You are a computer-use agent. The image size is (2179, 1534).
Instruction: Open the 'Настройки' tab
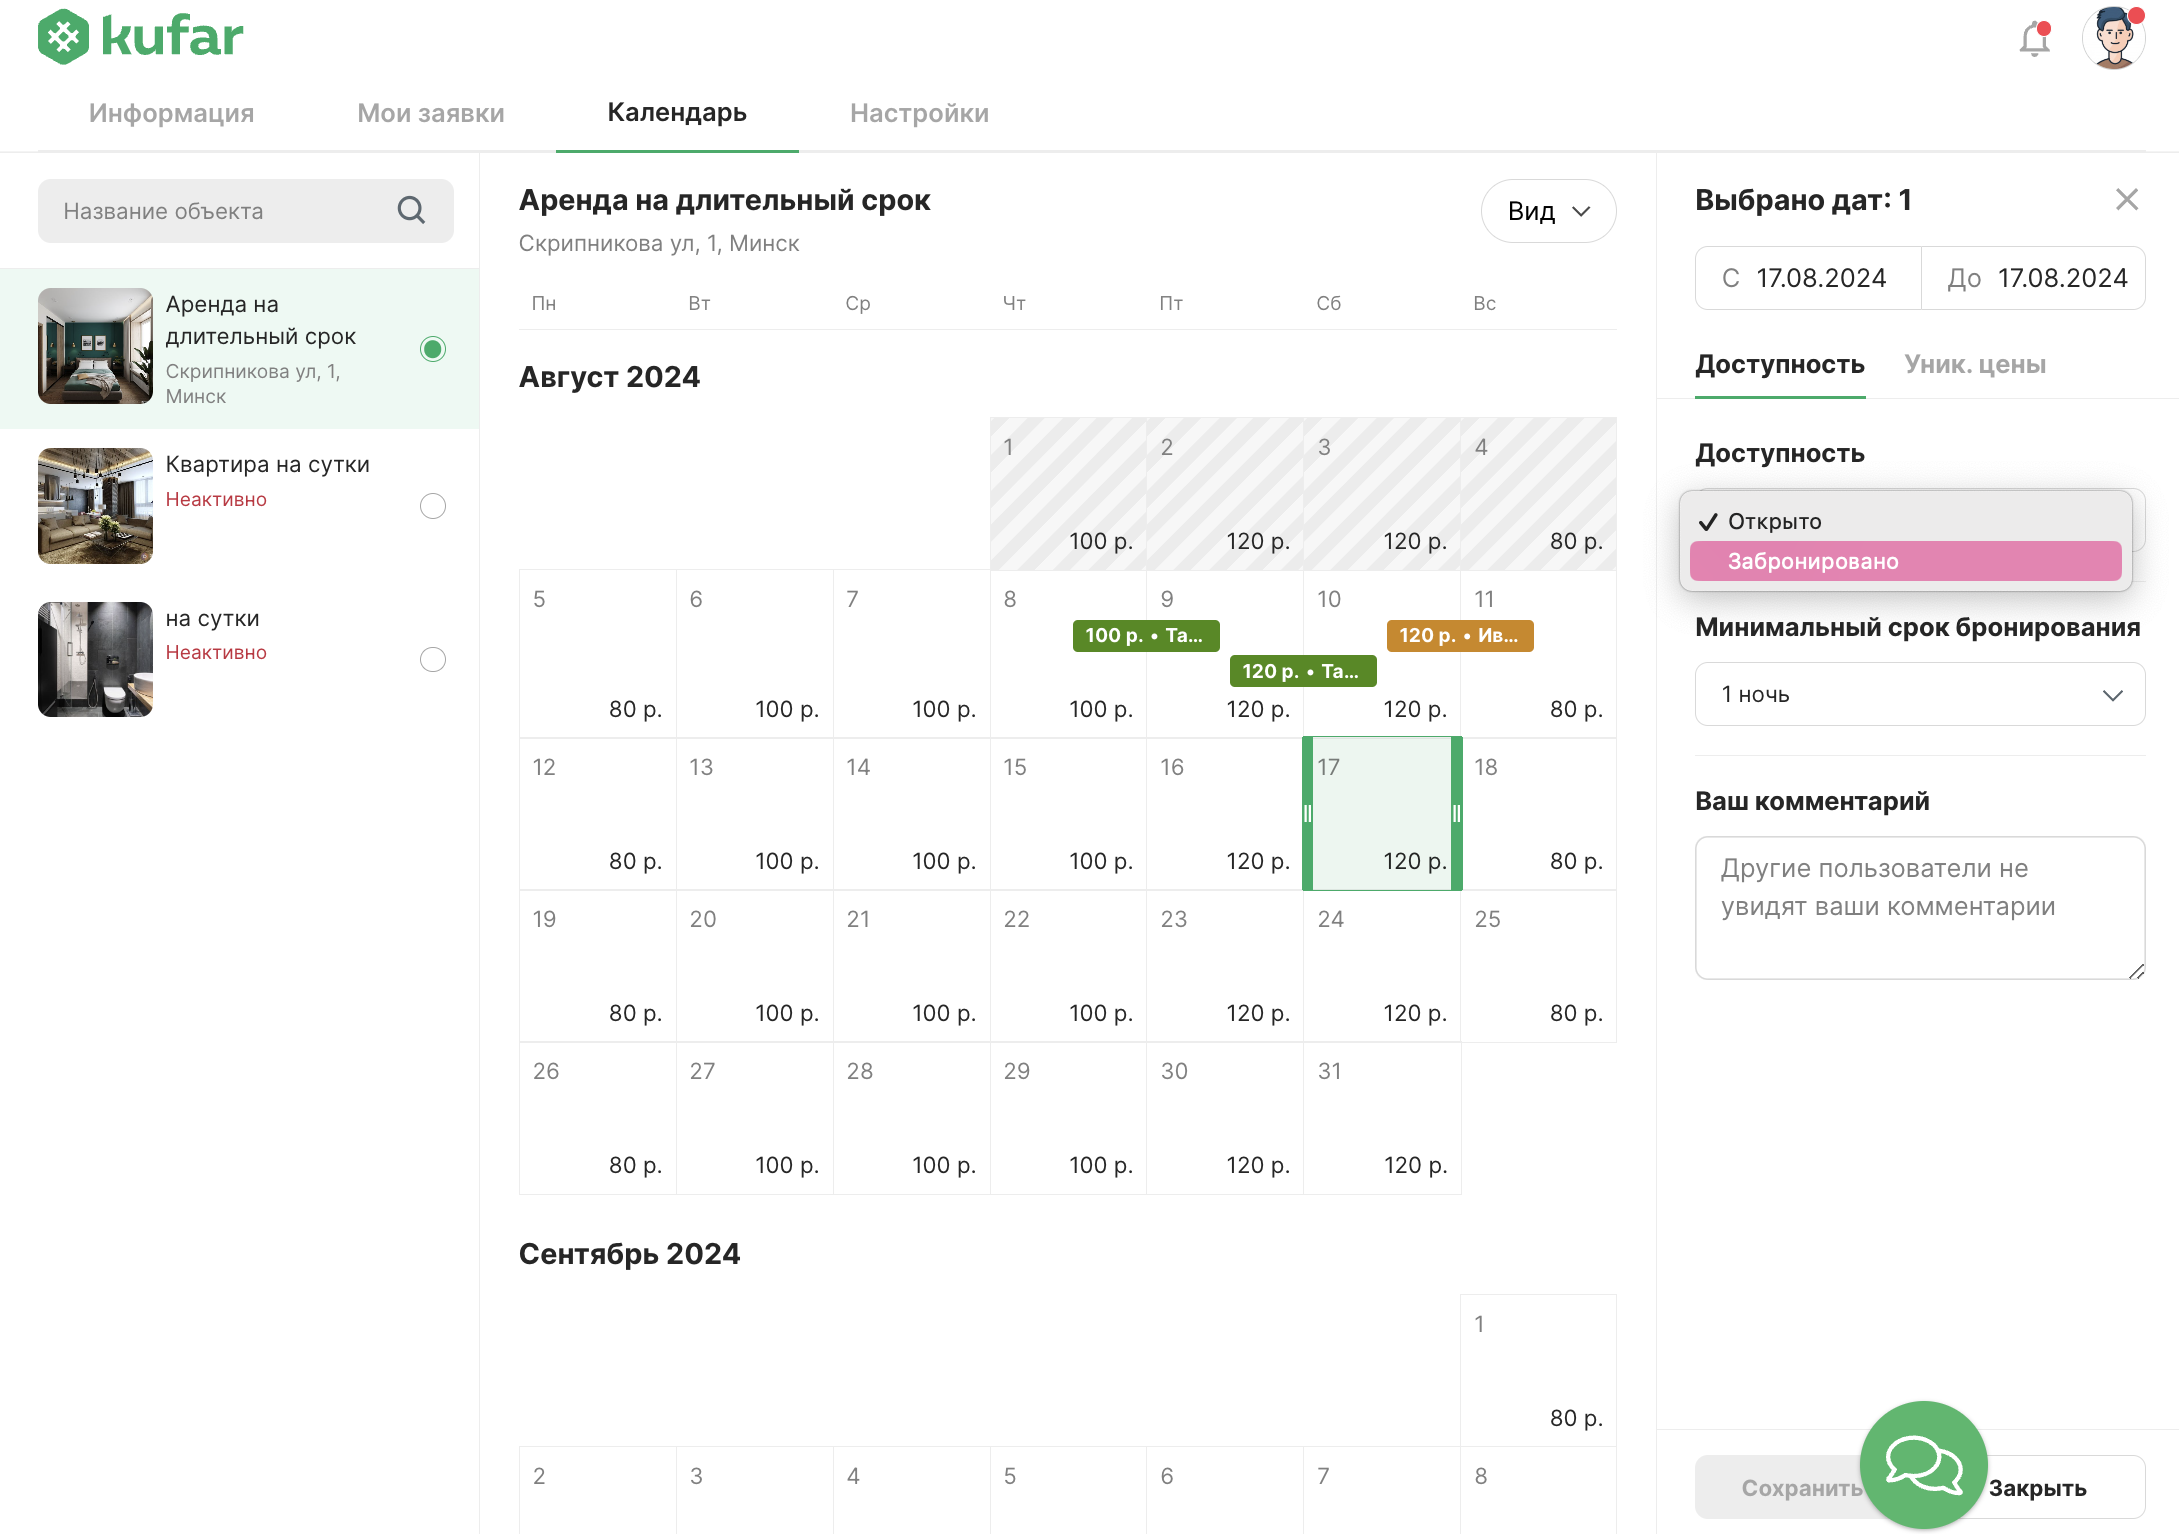click(x=920, y=113)
